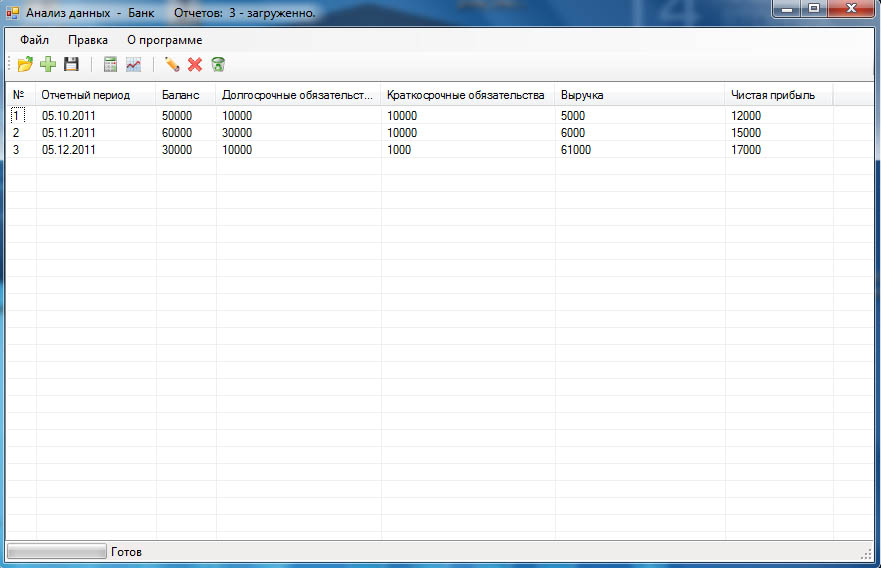Click net profit value 12000
The image size is (881, 568).
(x=746, y=116)
